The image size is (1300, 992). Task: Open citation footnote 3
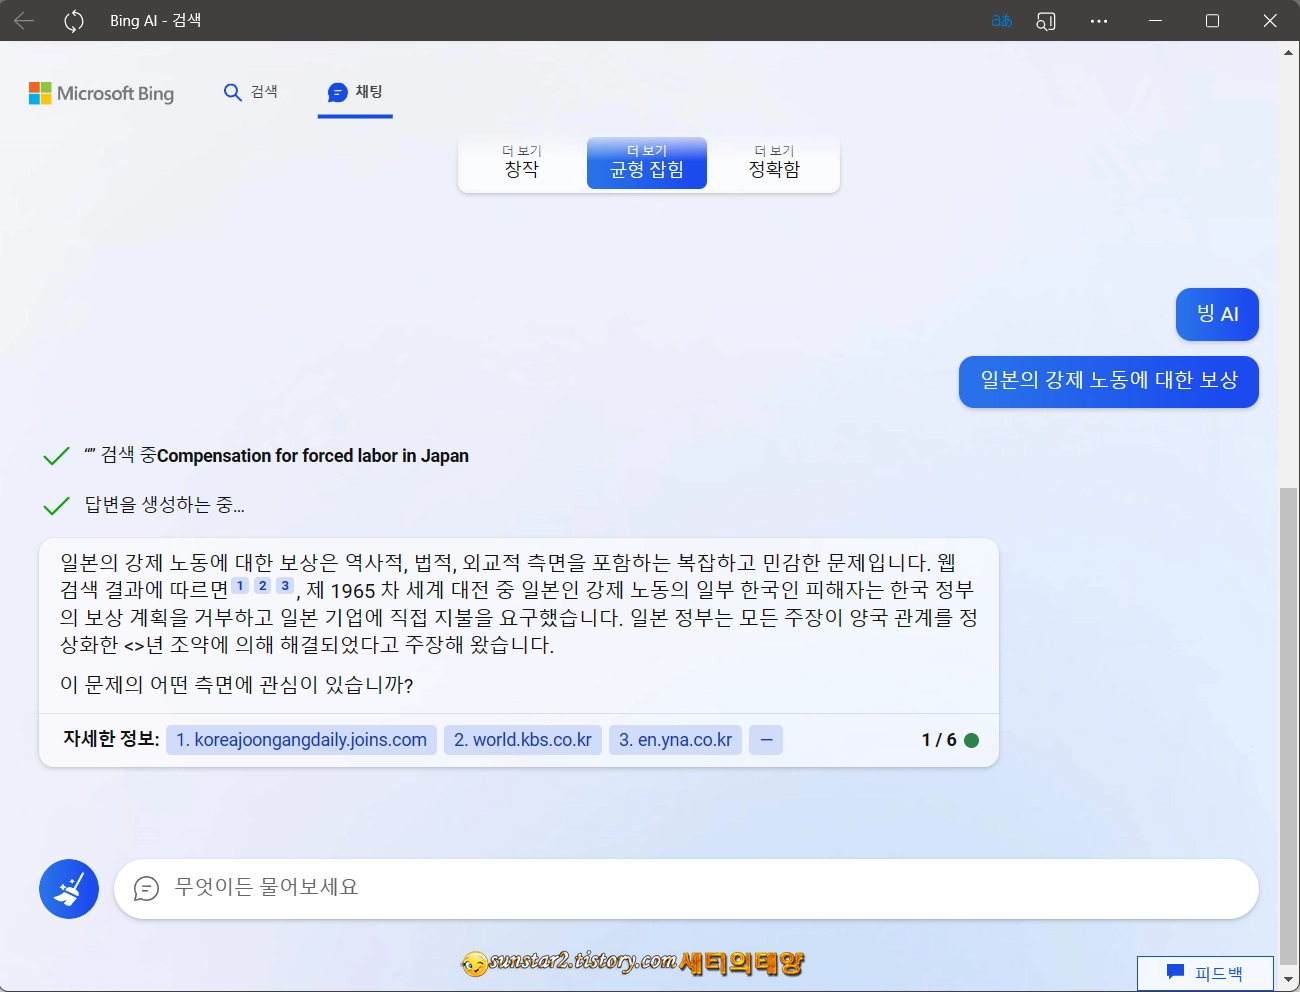point(285,586)
